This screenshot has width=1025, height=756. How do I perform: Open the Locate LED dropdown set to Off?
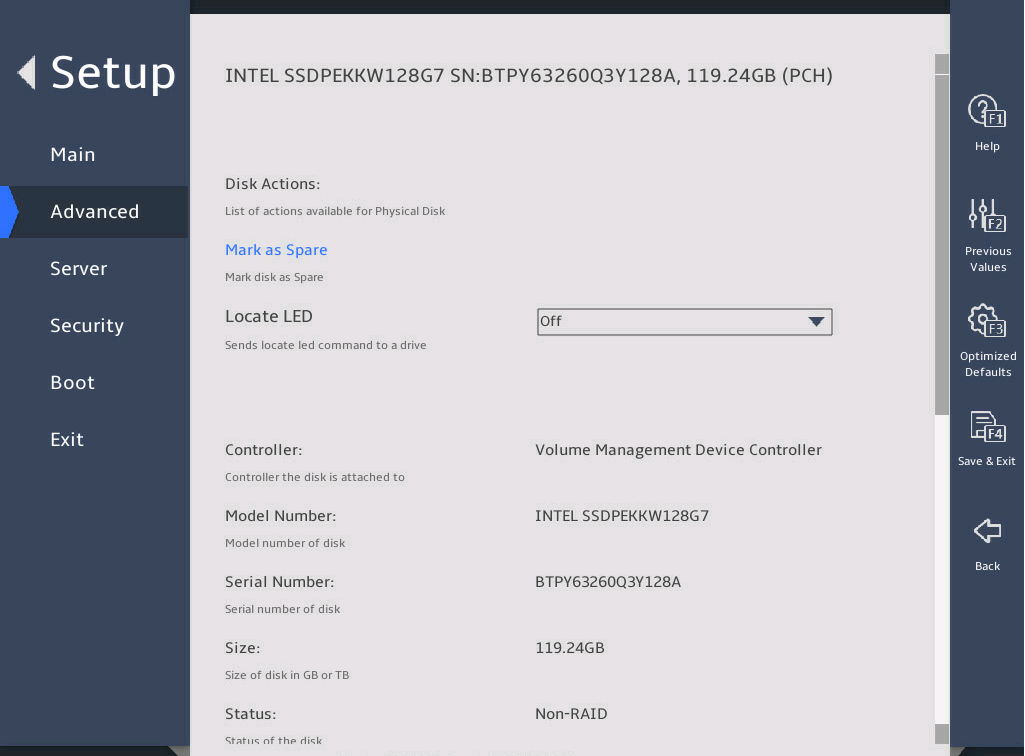tap(684, 322)
